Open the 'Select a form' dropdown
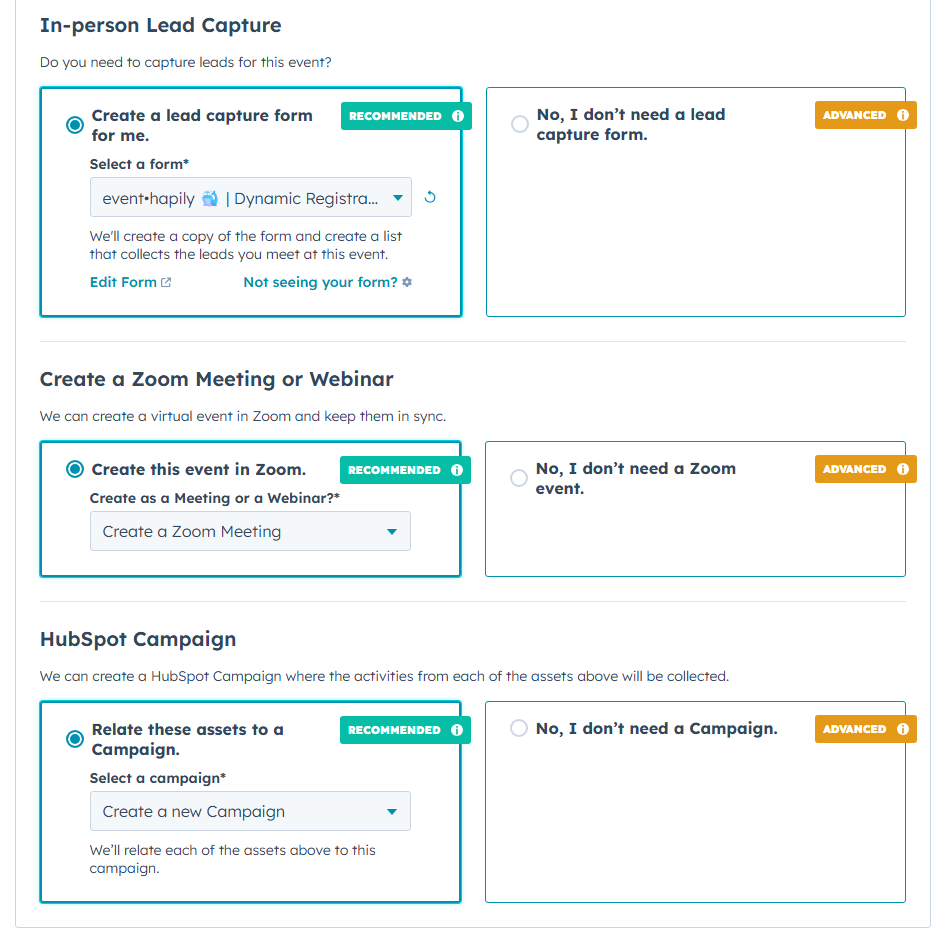 pyautogui.click(x=250, y=198)
